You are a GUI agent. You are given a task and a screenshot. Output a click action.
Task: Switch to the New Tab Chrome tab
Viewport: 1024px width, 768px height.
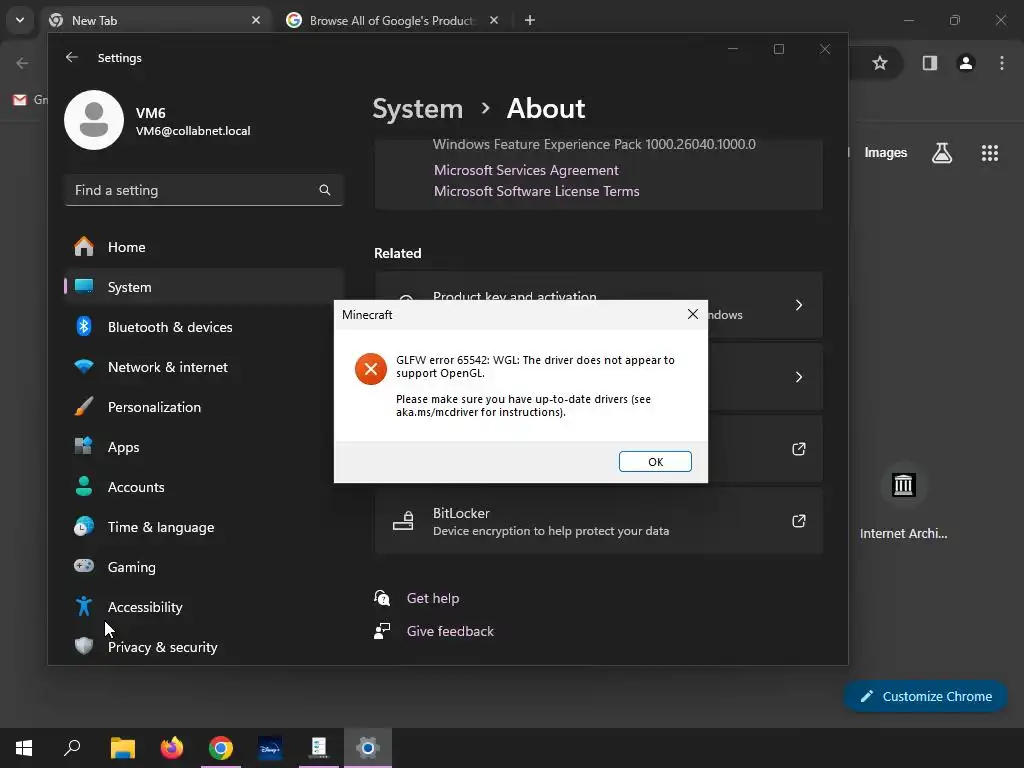click(x=157, y=21)
